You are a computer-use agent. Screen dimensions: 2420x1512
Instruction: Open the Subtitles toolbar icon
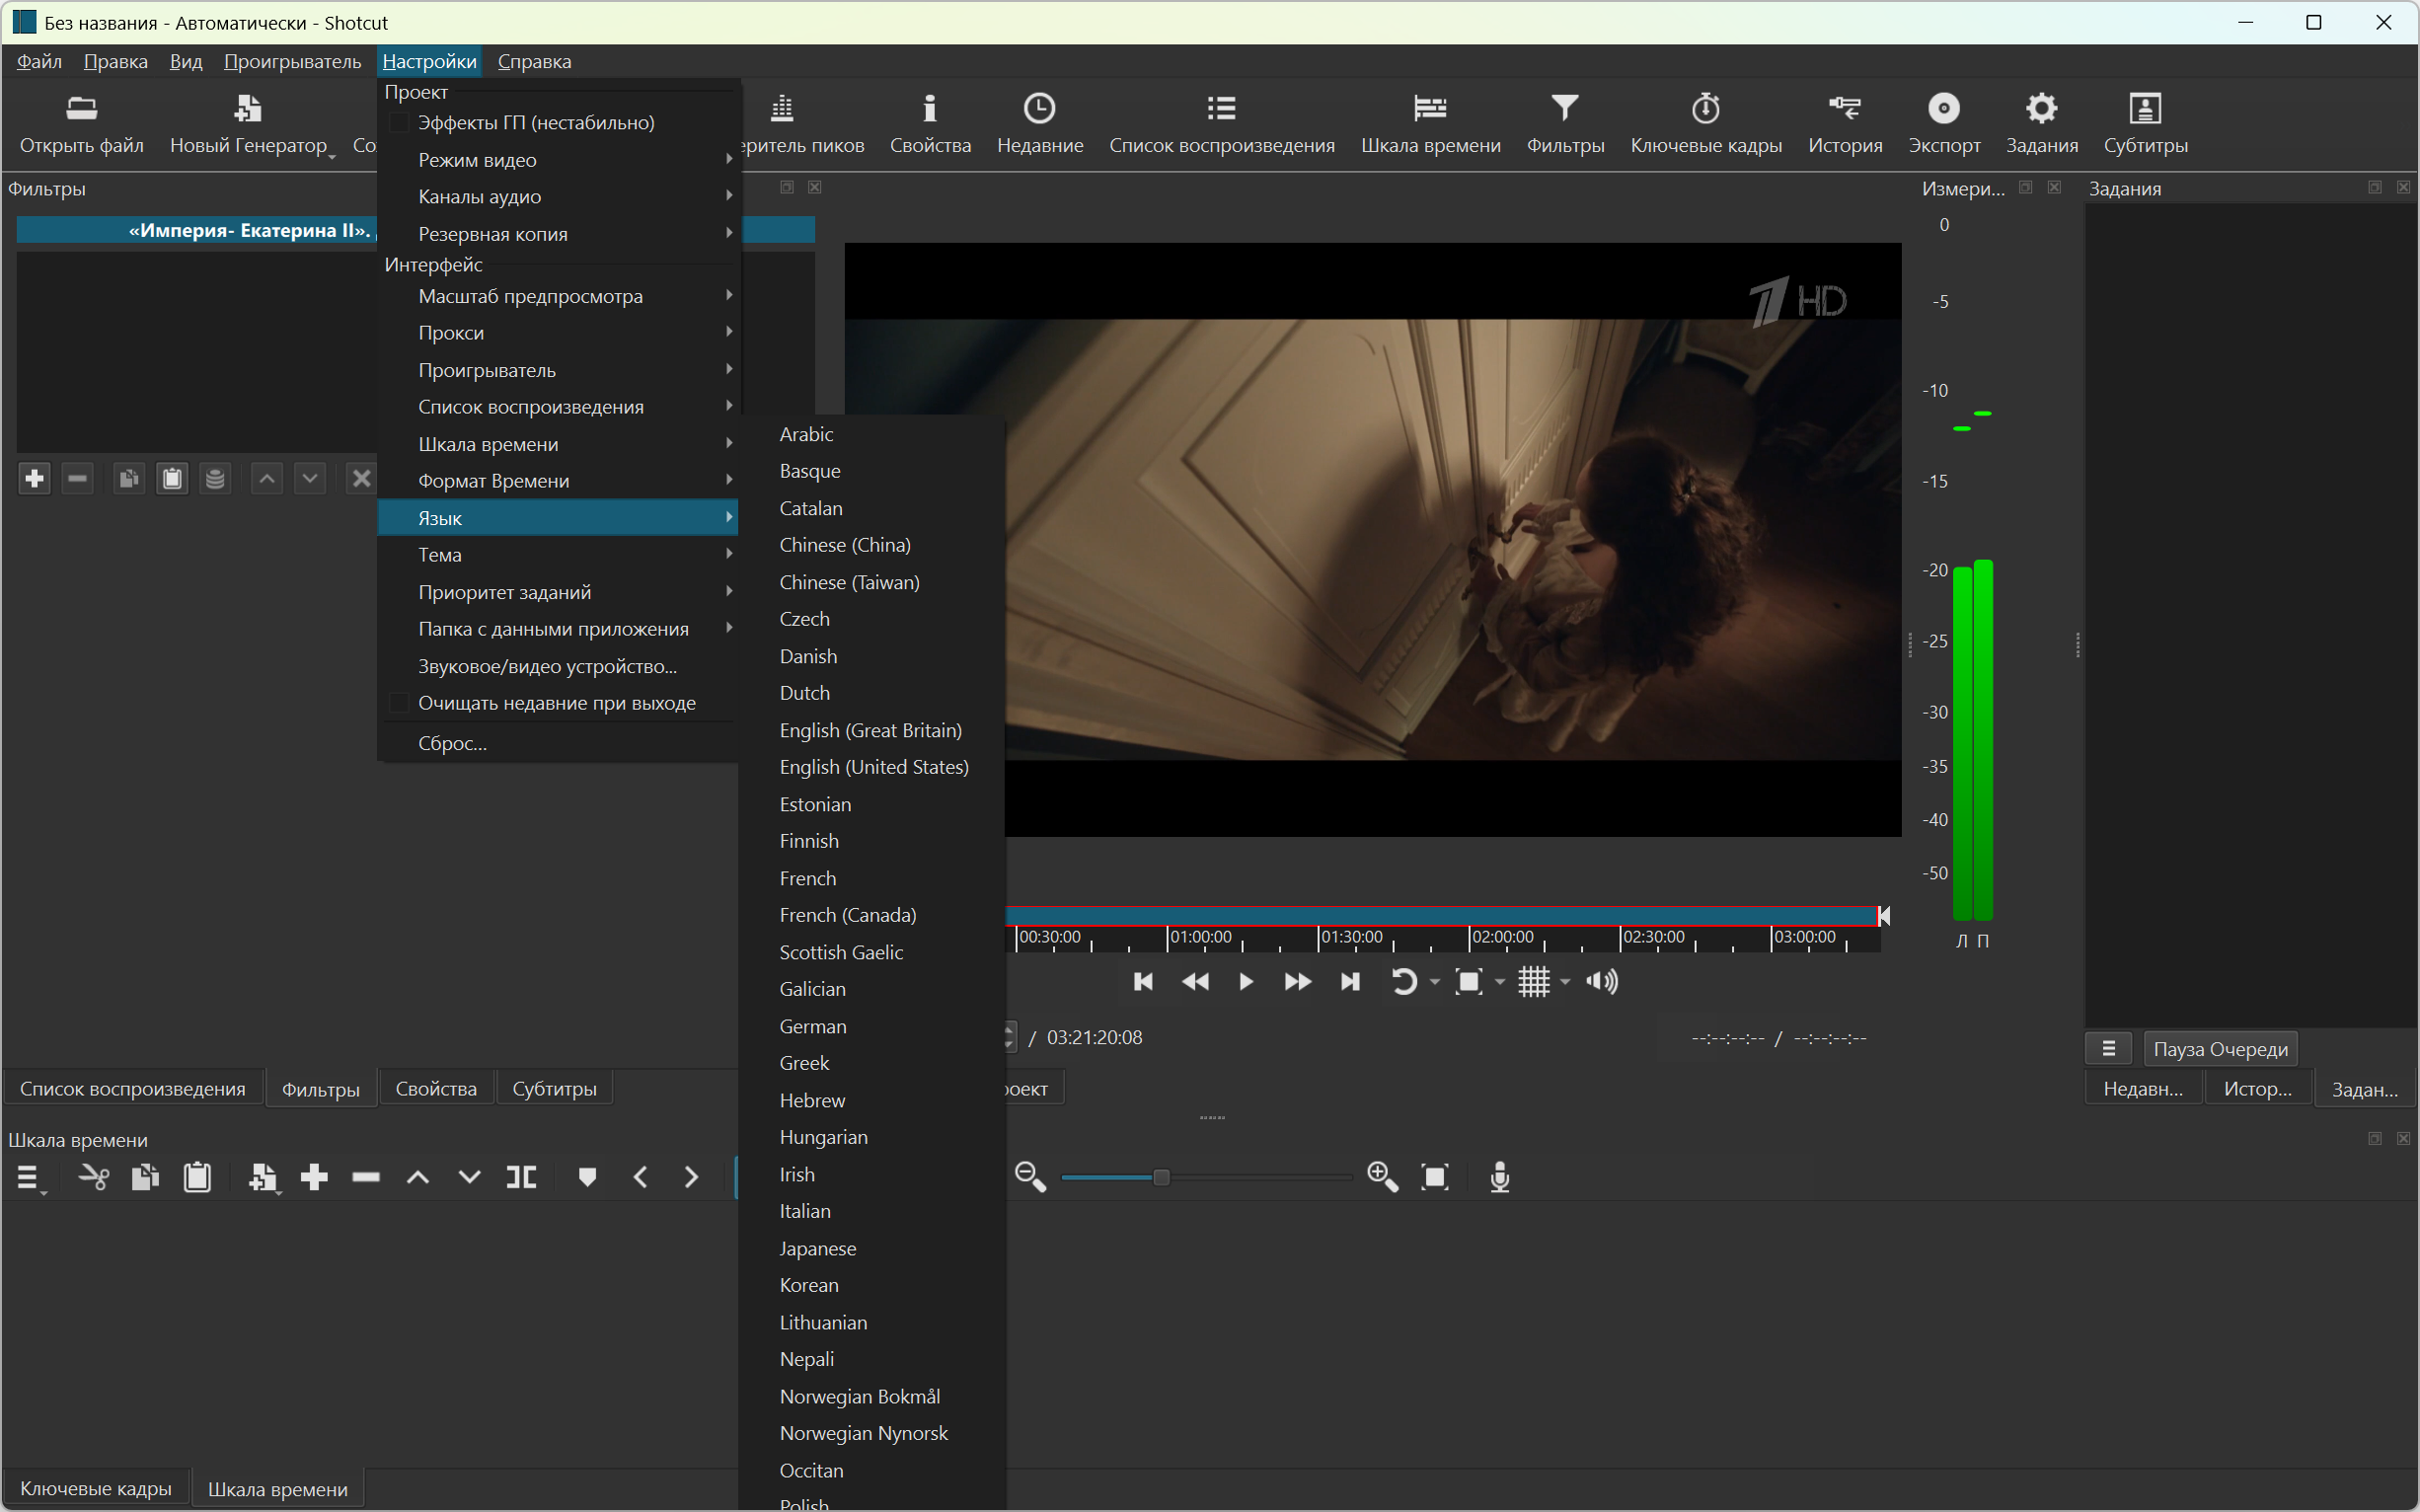point(2145,108)
